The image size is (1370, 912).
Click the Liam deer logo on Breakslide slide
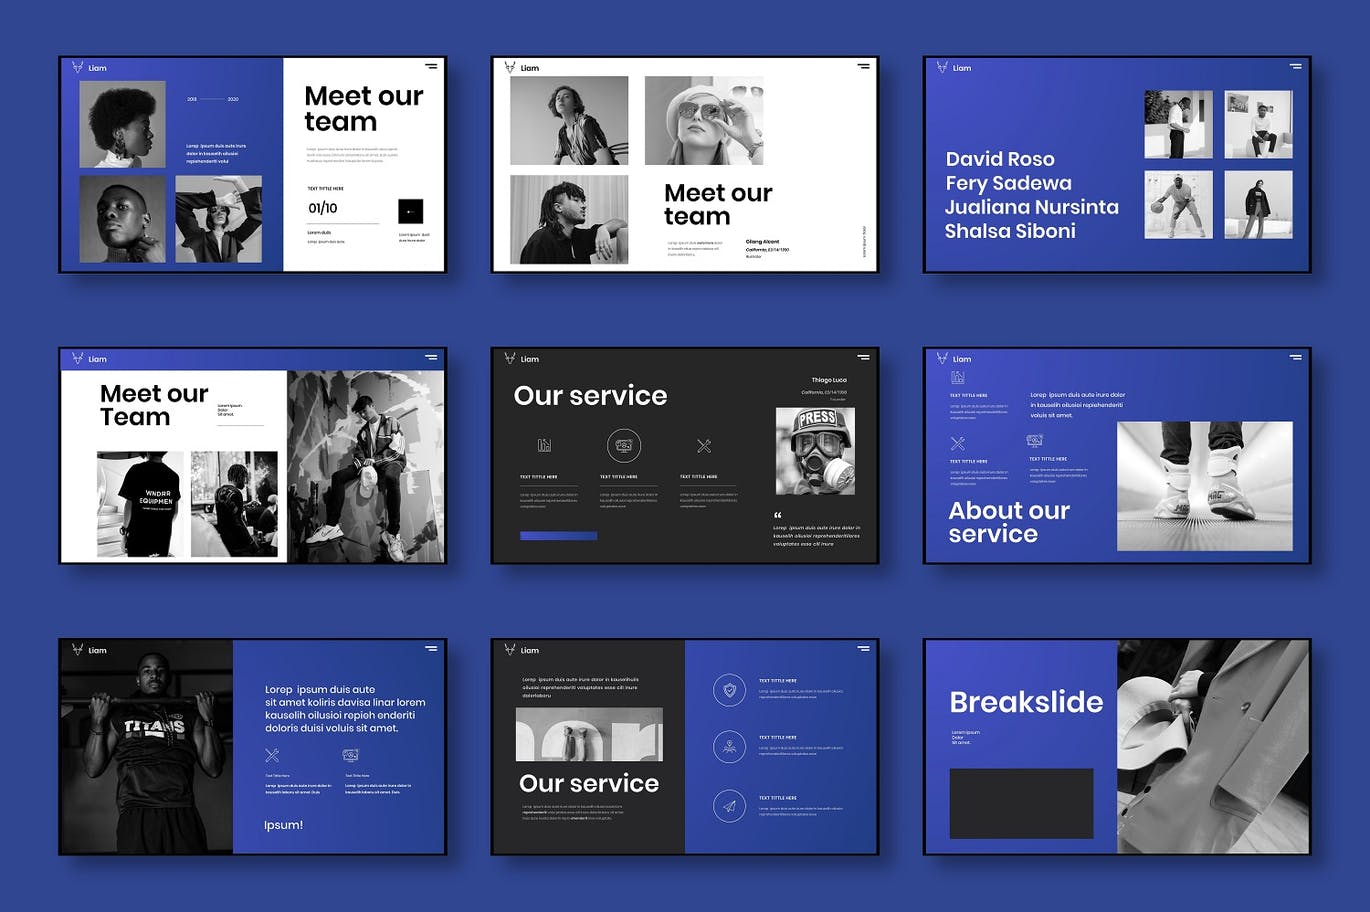[x=942, y=649]
